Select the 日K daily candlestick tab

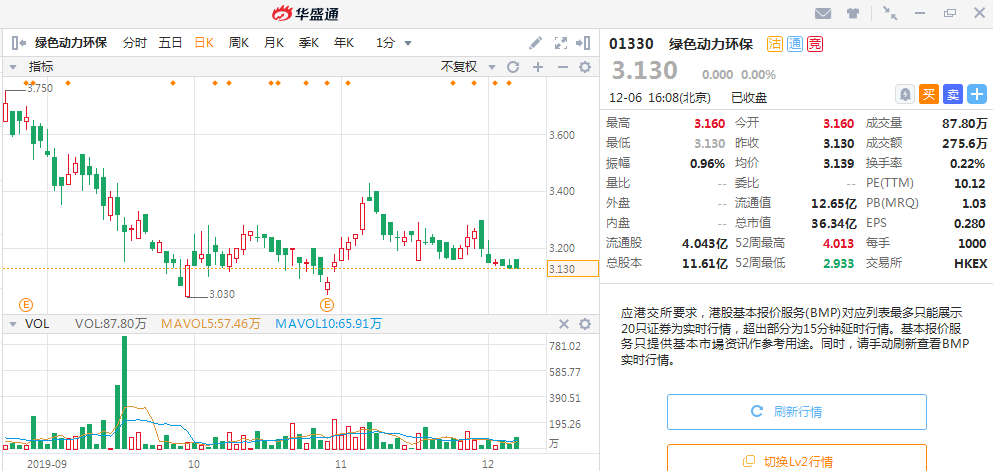(204, 43)
